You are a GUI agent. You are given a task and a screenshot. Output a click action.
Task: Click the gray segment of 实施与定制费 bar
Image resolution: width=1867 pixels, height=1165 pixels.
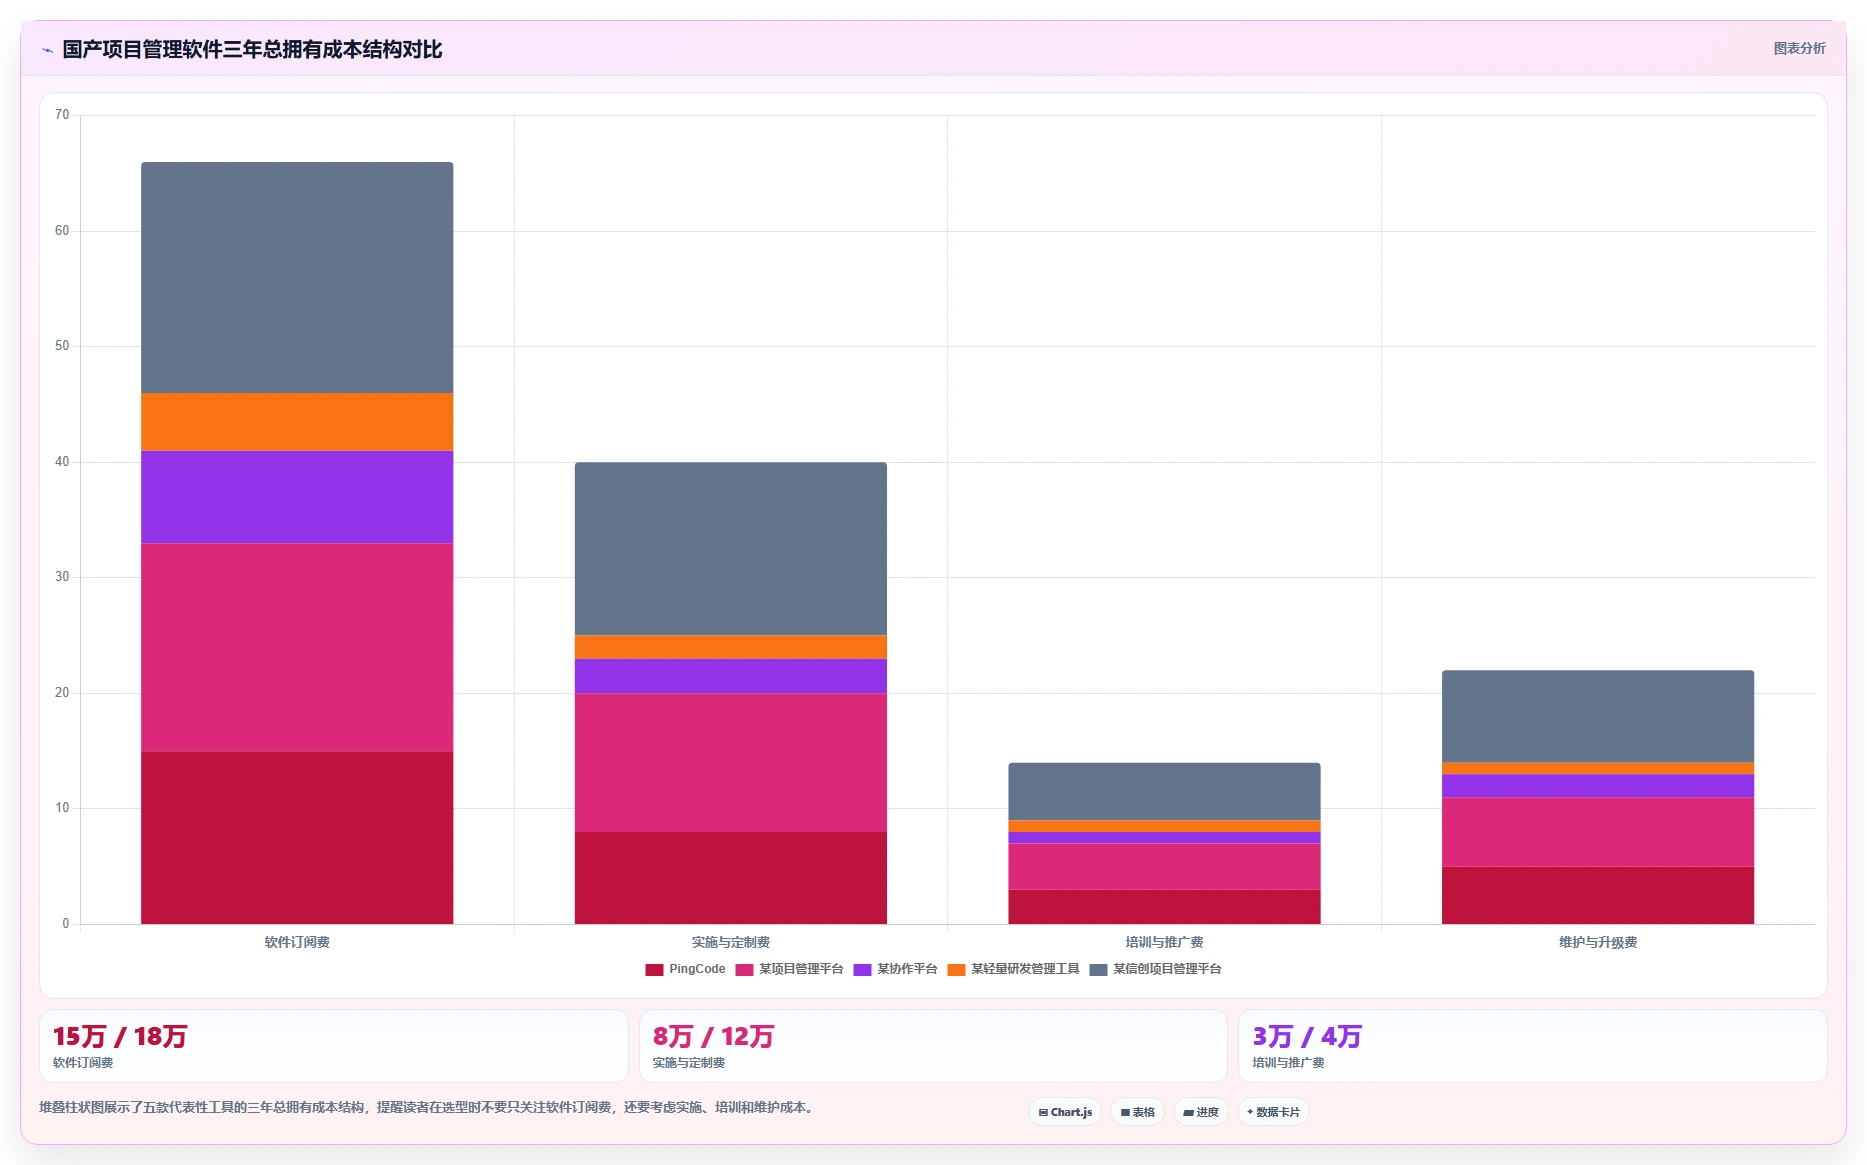click(730, 548)
